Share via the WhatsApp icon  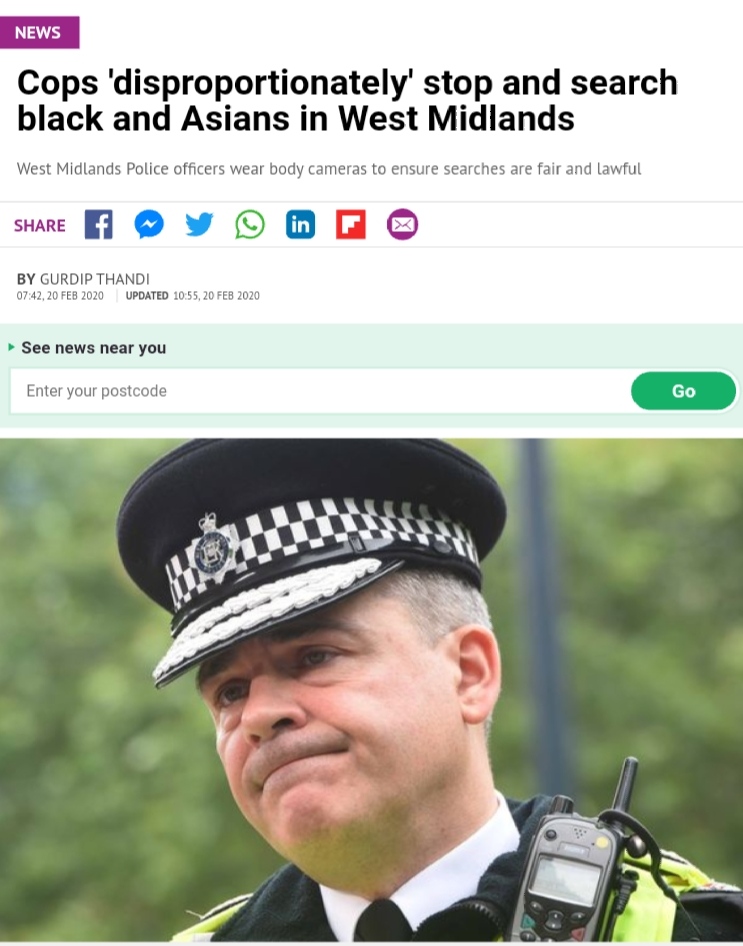point(250,224)
